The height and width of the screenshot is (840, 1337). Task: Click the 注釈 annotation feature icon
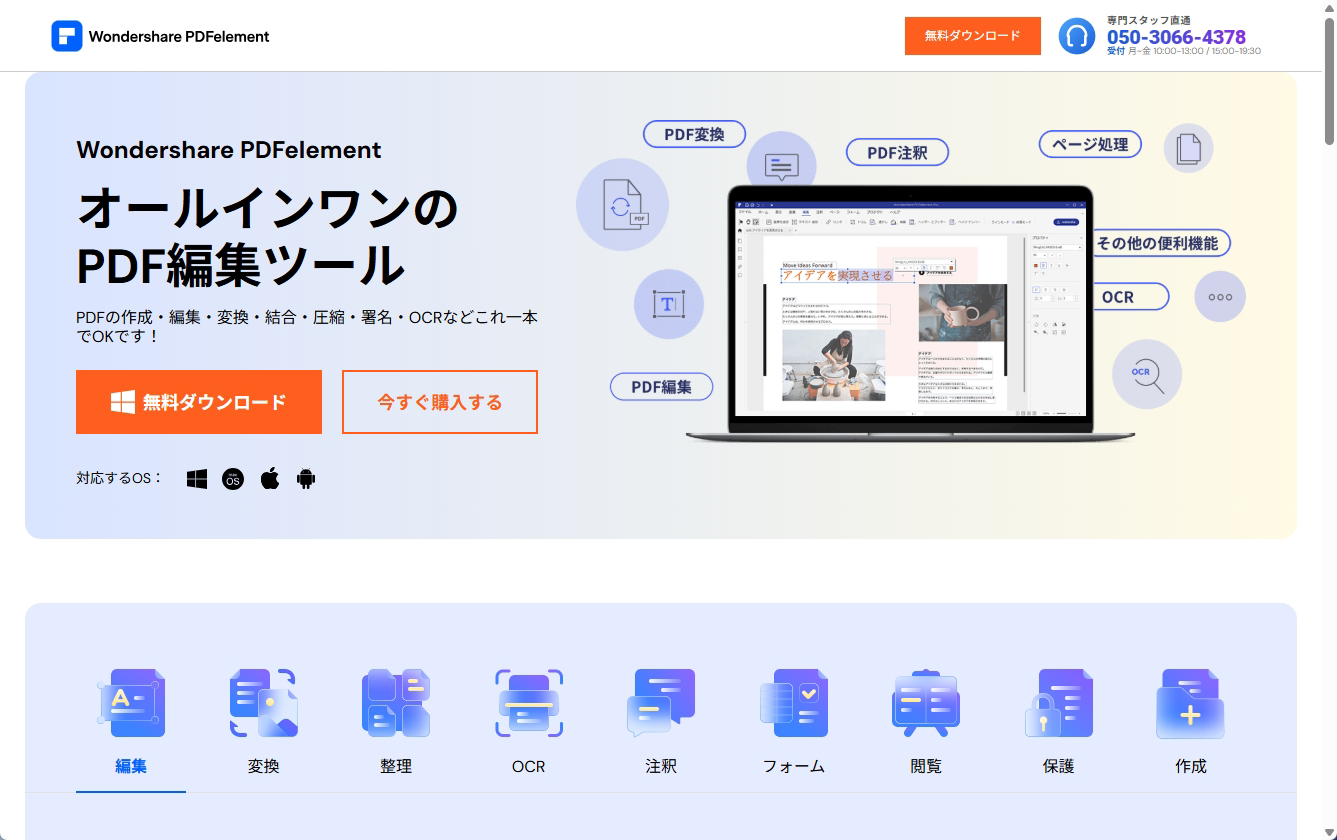click(x=661, y=703)
